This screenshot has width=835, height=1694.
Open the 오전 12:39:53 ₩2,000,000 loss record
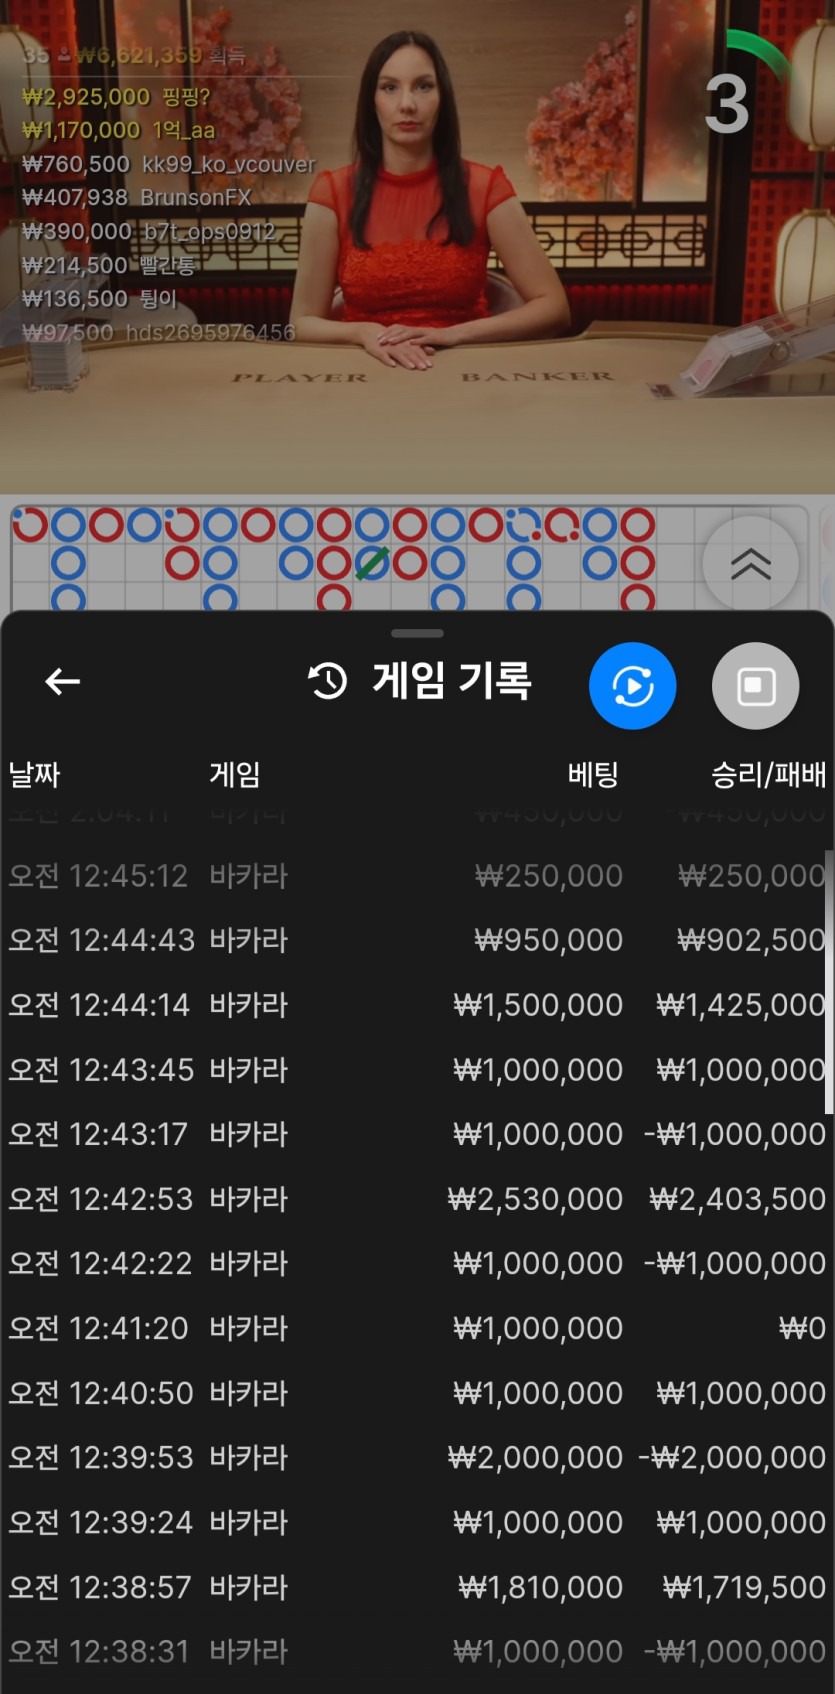(x=416, y=1458)
